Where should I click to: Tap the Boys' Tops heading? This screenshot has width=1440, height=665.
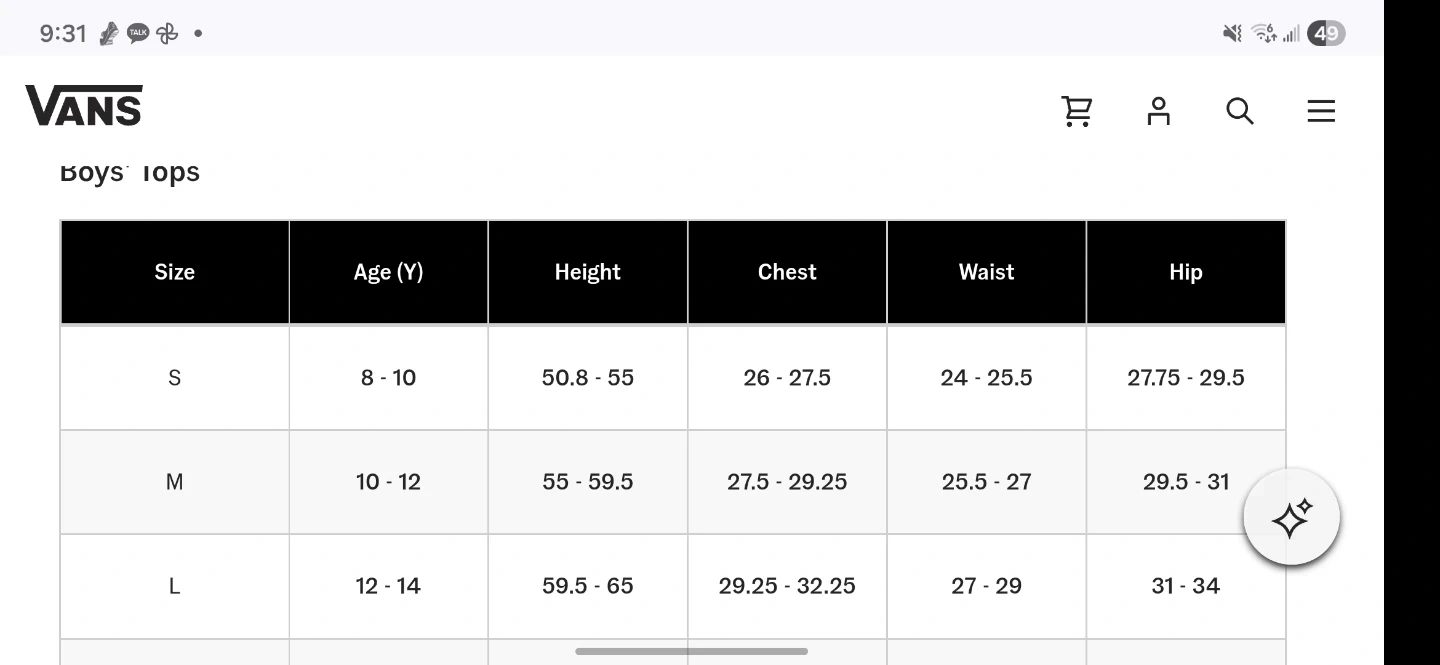tap(130, 173)
